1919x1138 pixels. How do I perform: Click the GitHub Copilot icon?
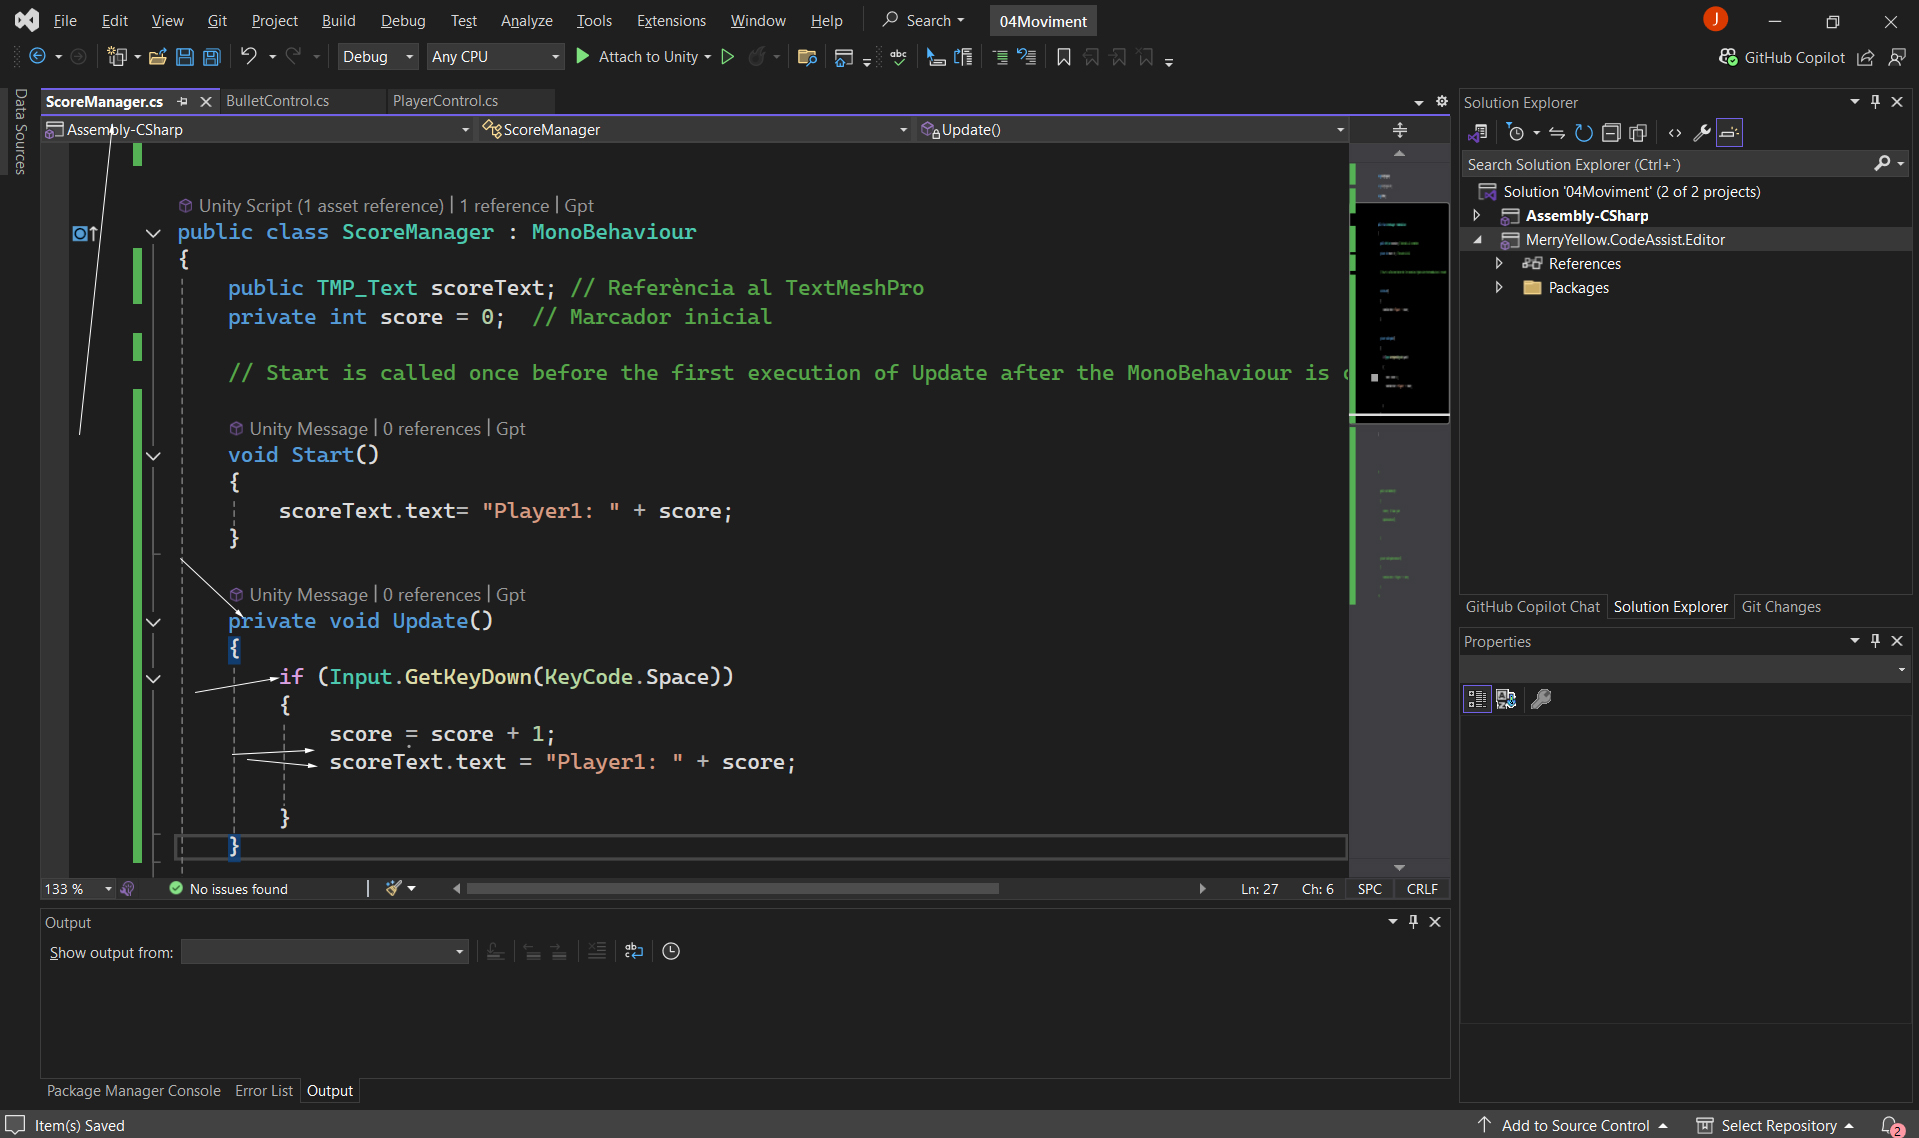click(1728, 57)
